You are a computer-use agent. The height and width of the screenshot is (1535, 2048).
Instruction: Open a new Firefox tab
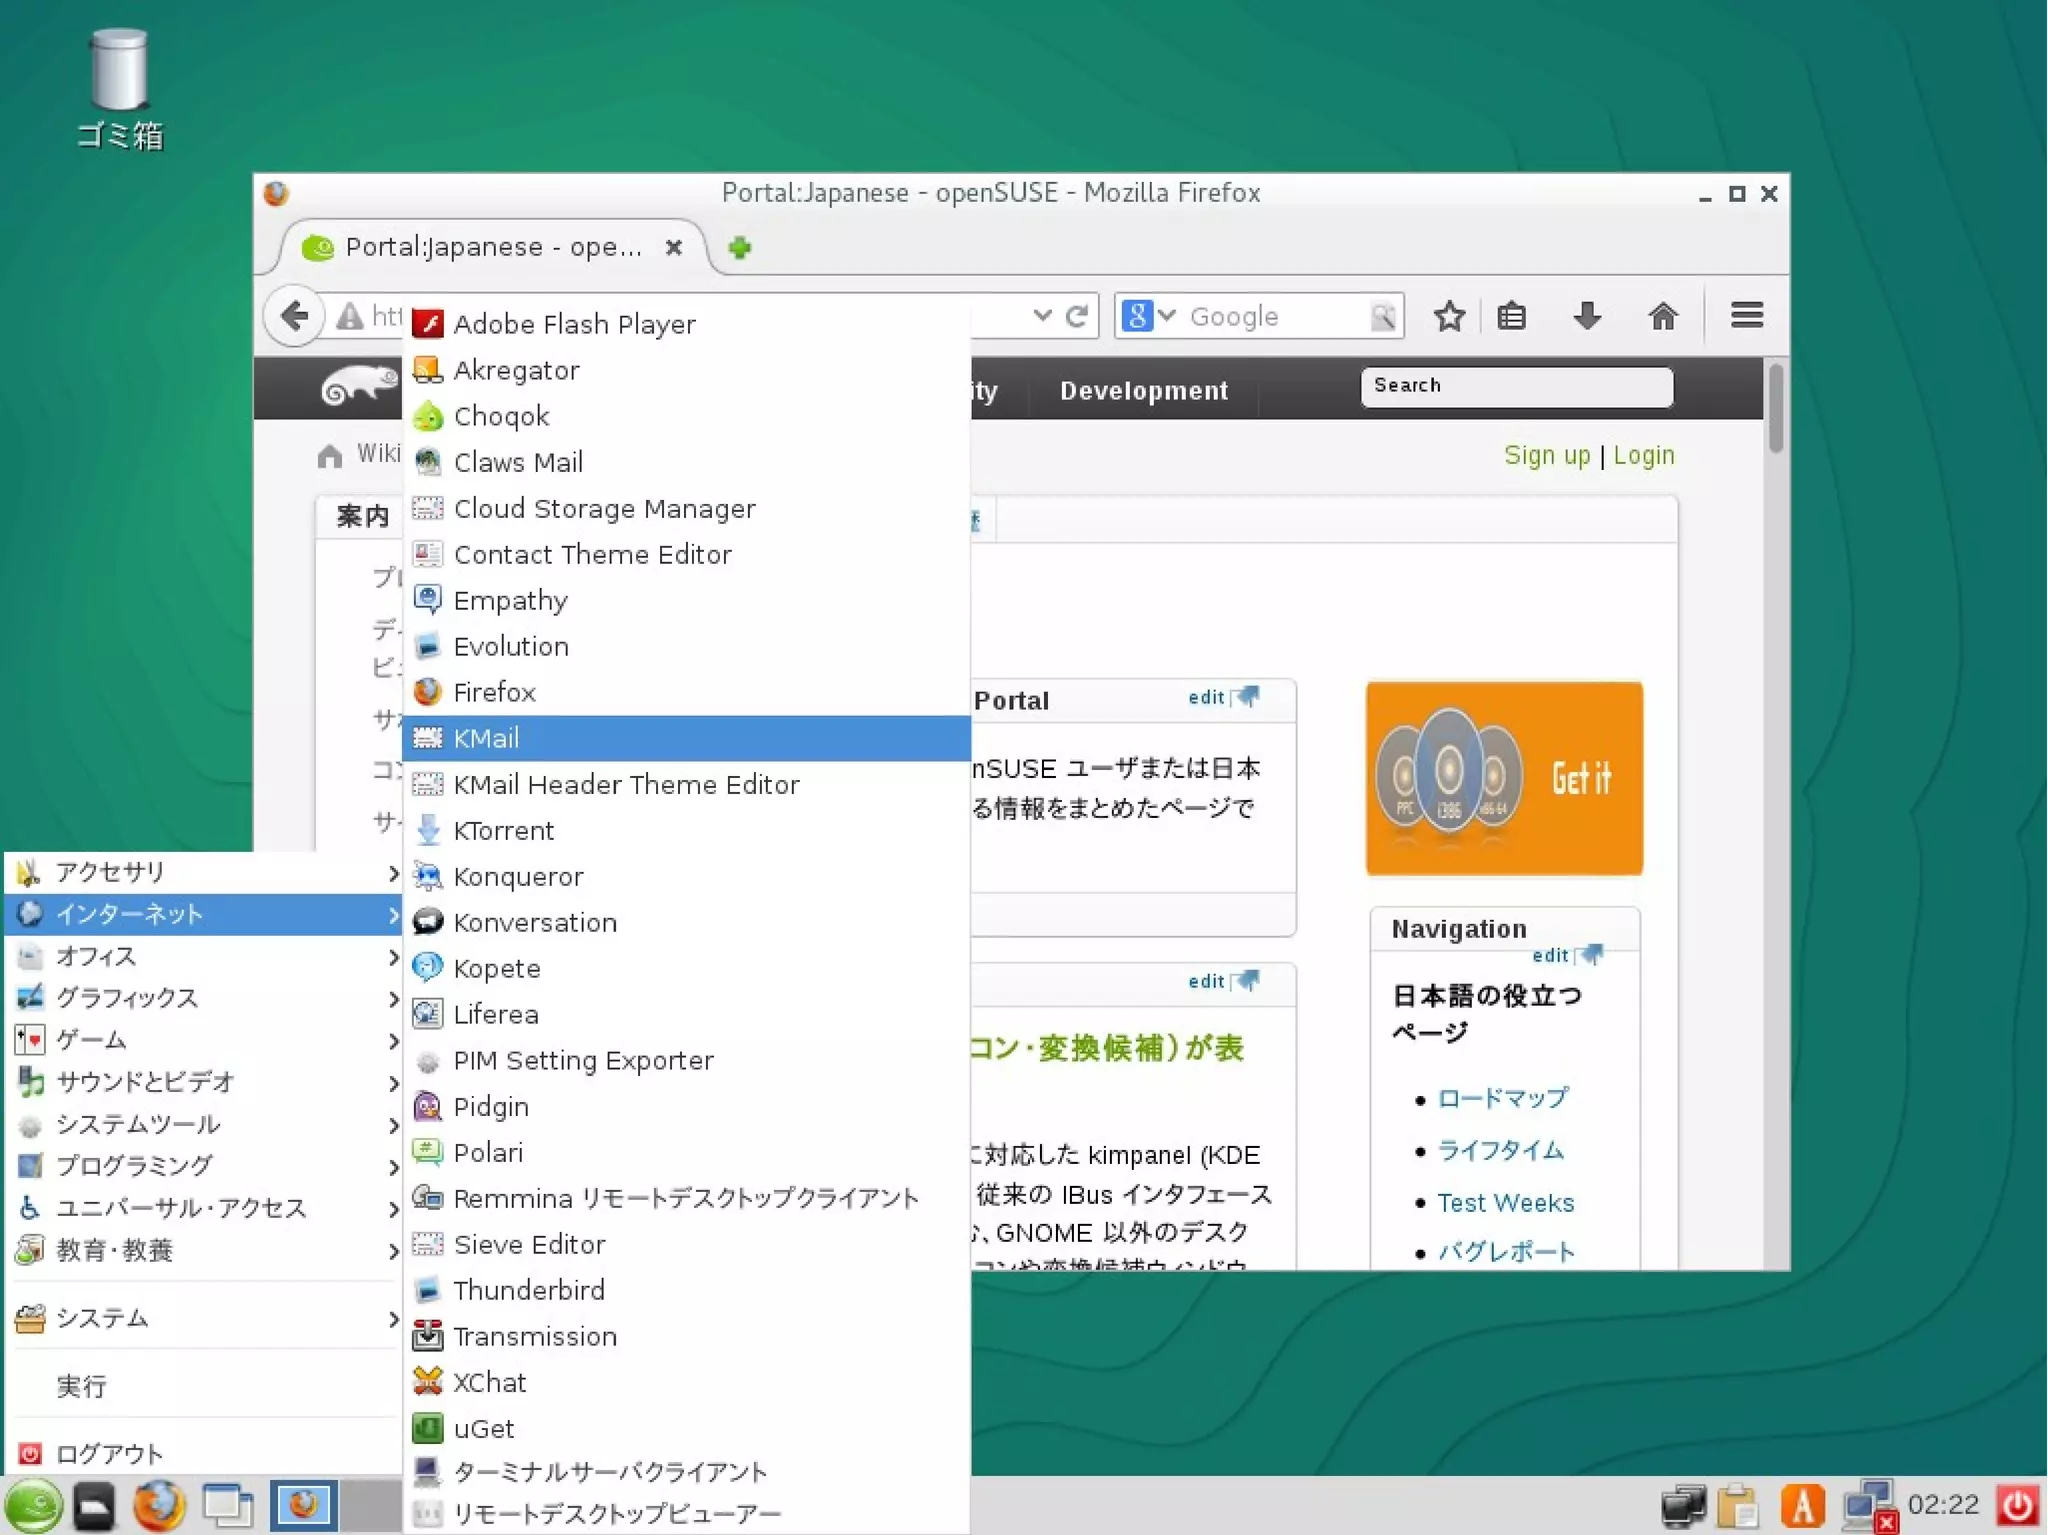[740, 248]
